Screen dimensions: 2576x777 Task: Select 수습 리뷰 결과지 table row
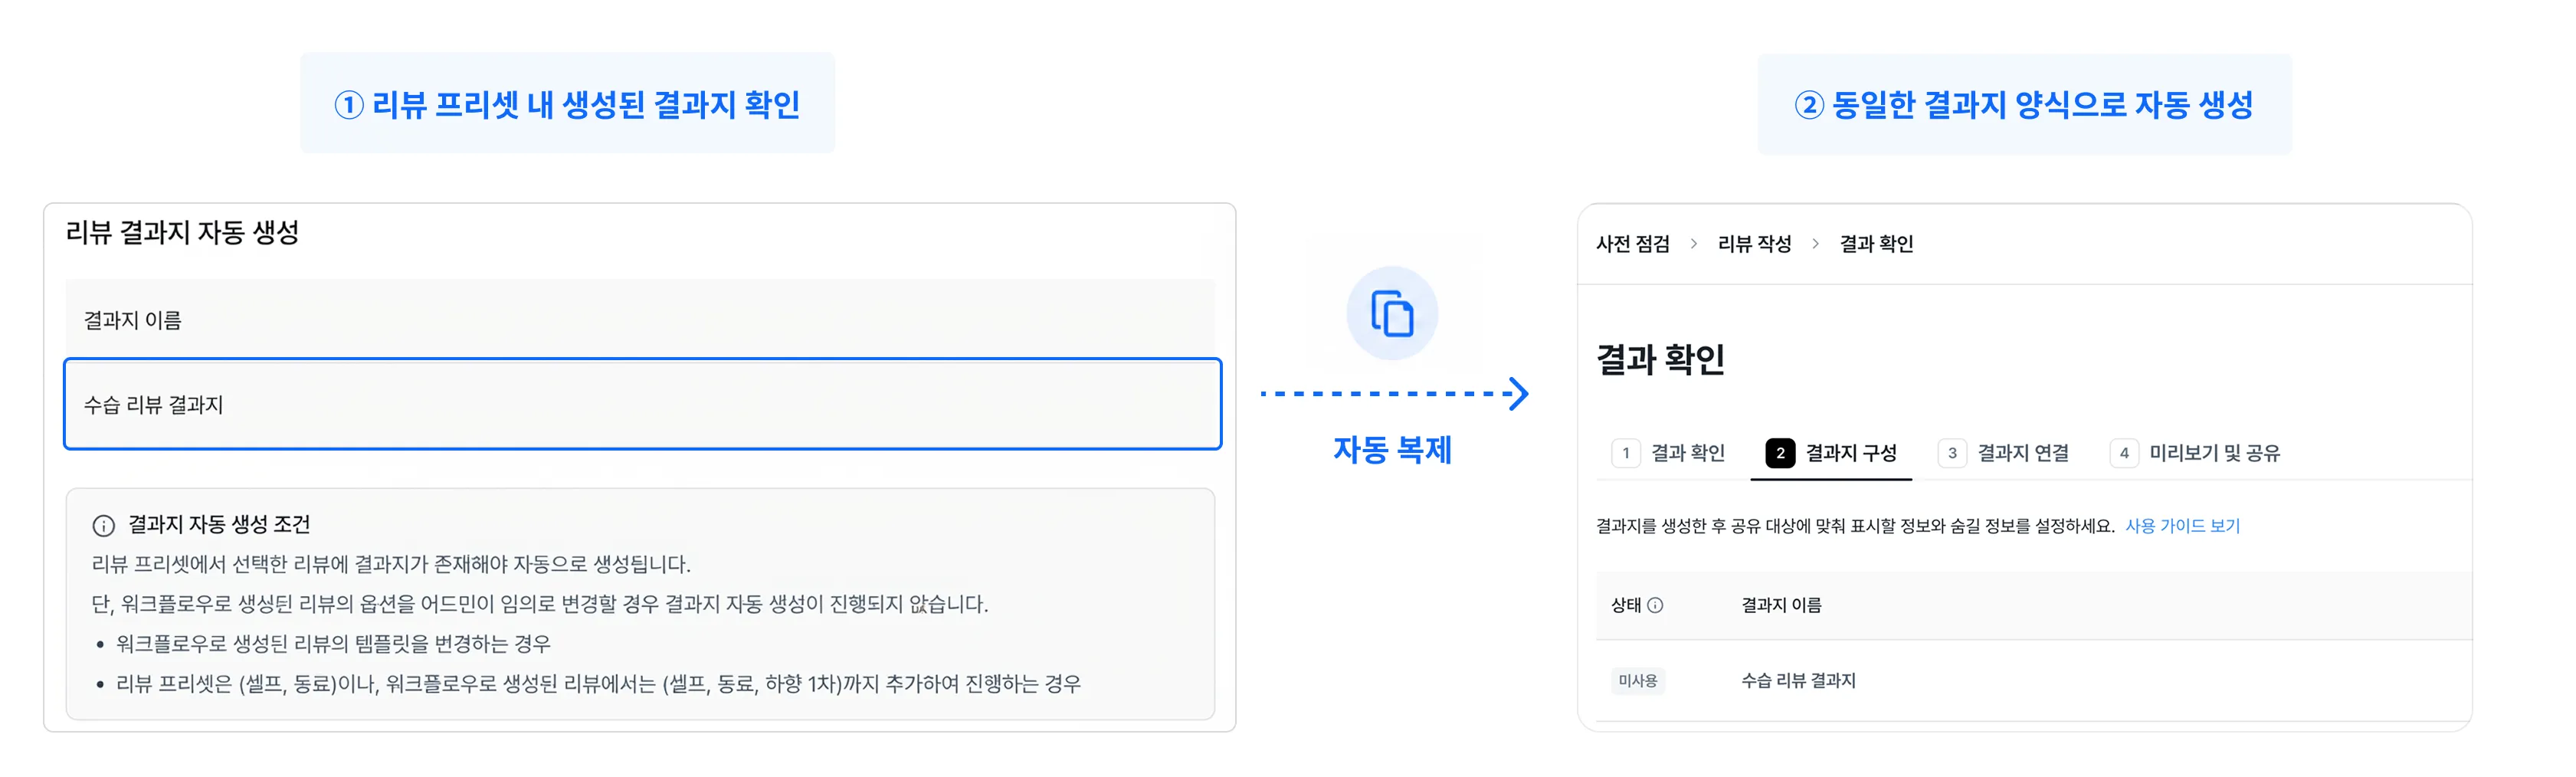2034,681
